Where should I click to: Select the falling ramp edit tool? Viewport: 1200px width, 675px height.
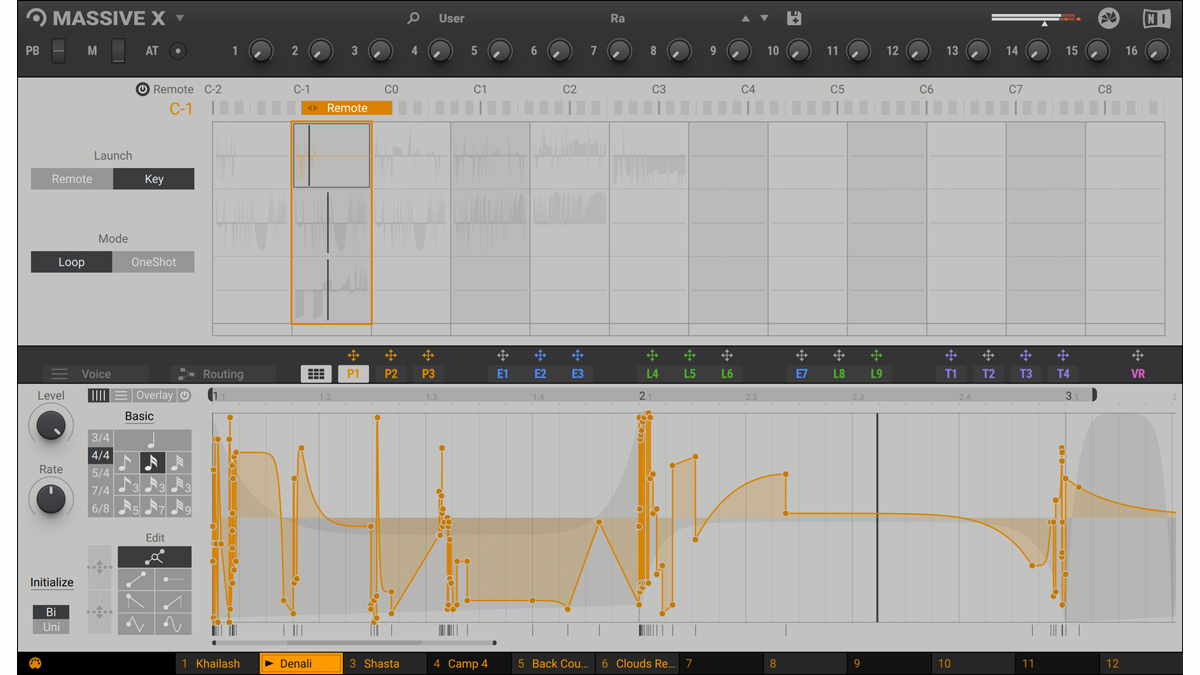pyautogui.click(x=136, y=601)
